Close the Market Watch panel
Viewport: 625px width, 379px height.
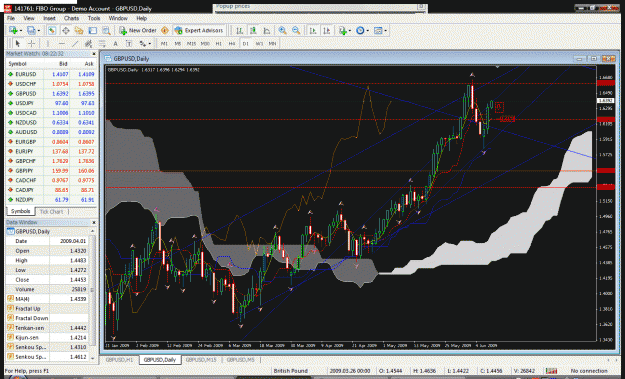[x=94, y=54]
